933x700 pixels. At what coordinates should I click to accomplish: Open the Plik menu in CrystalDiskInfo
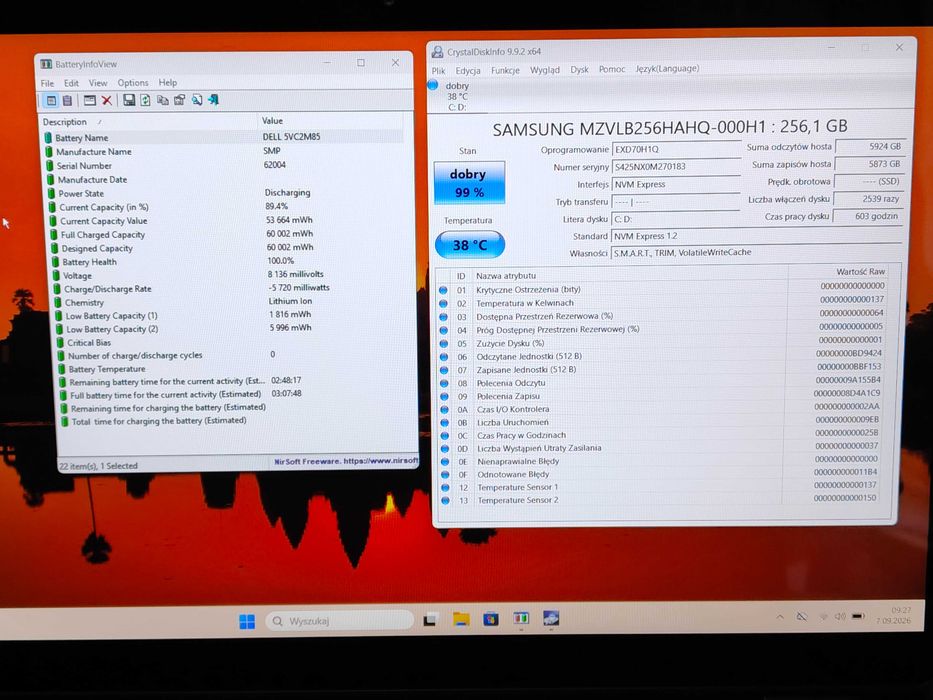click(x=439, y=70)
